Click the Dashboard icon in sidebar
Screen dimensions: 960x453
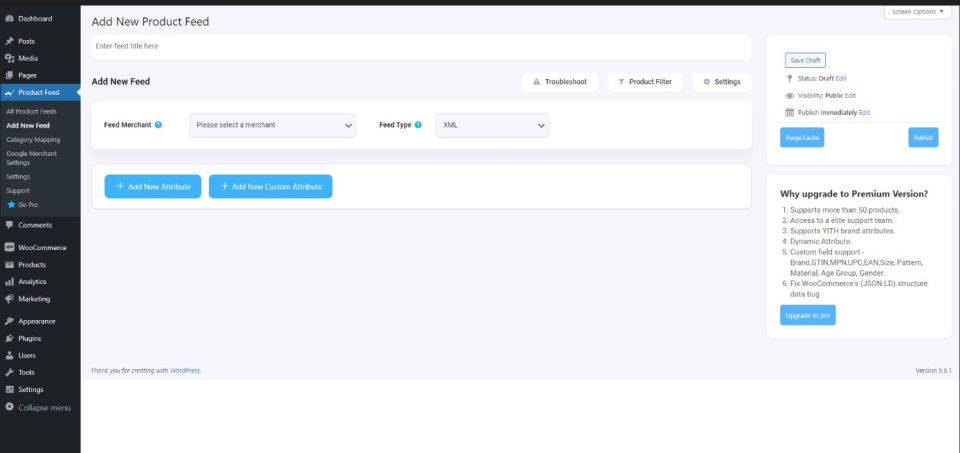click(9, 19)
